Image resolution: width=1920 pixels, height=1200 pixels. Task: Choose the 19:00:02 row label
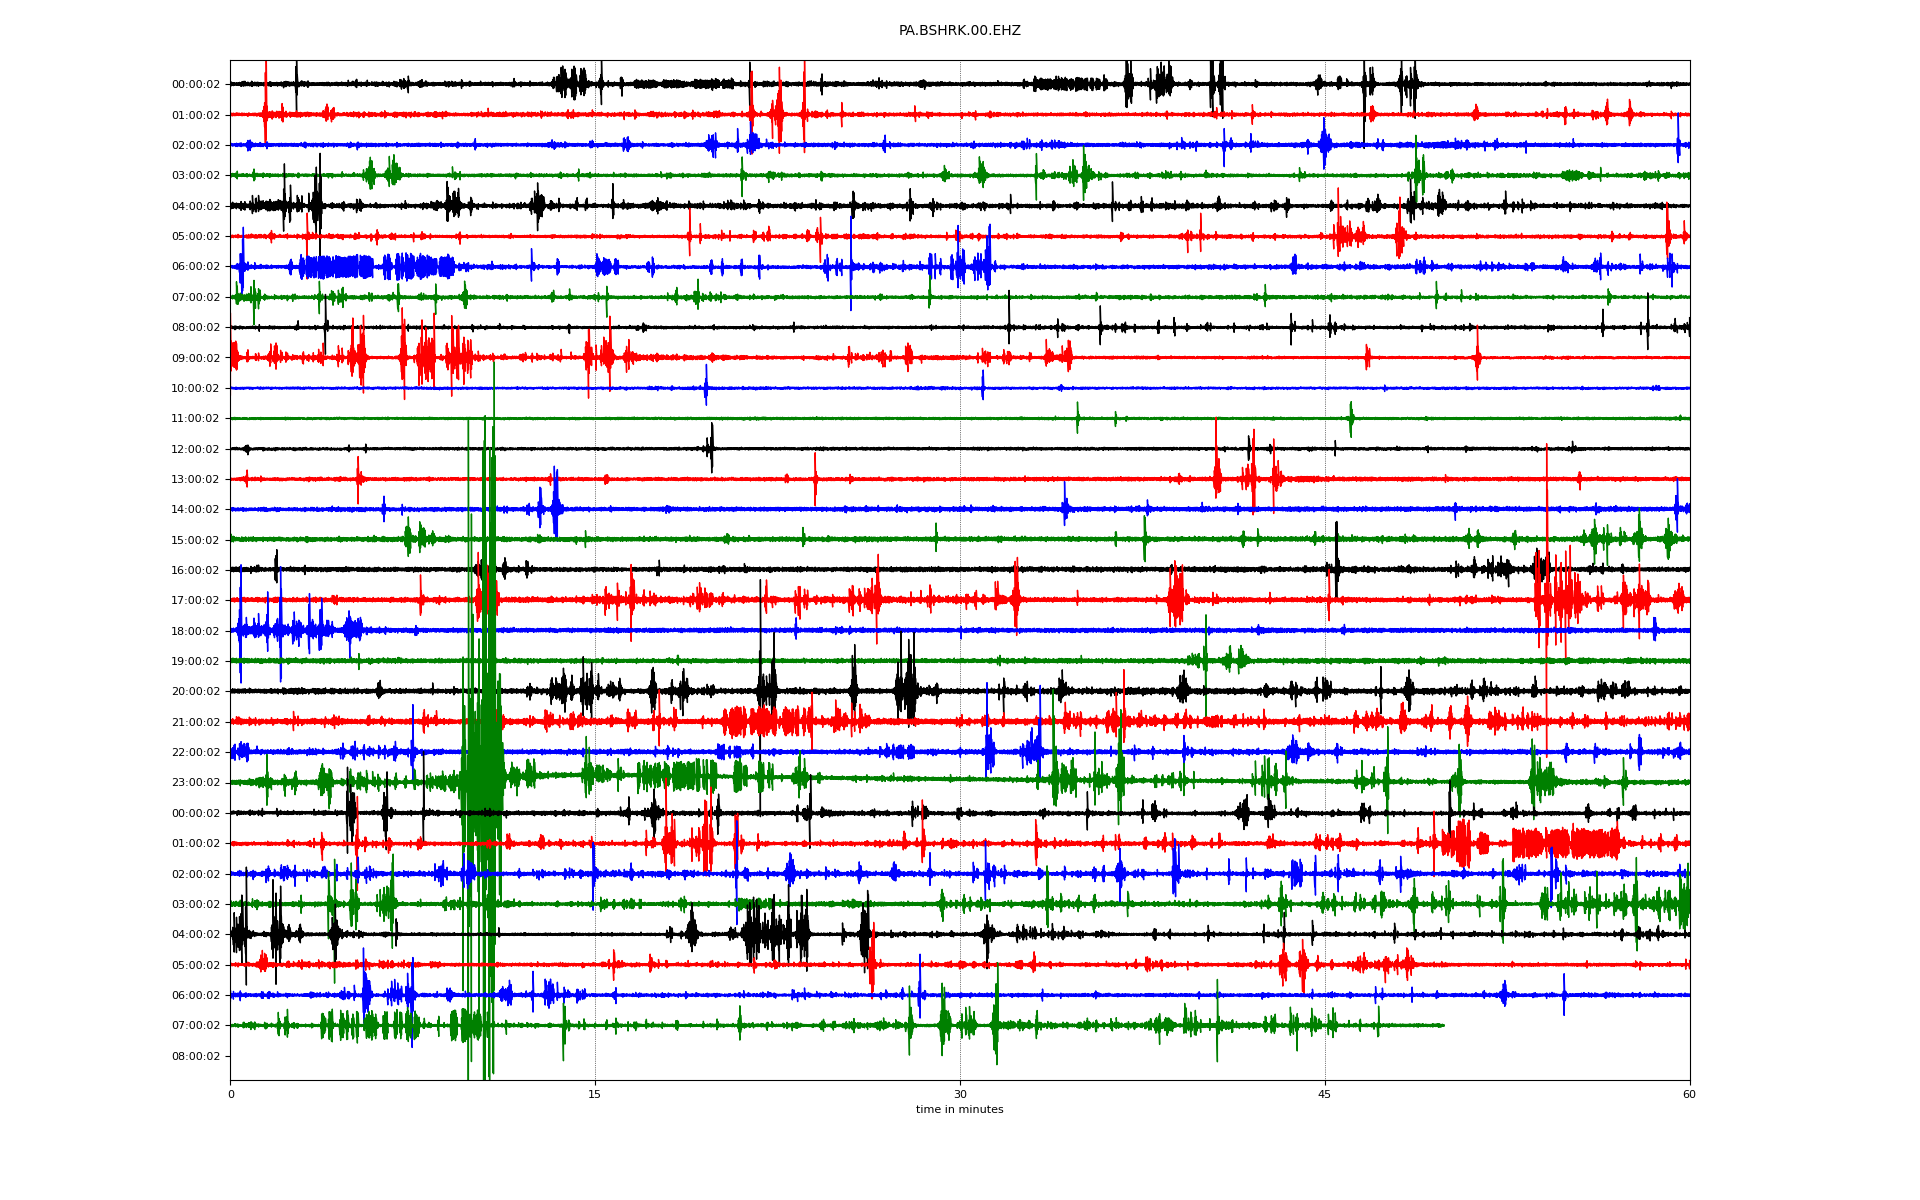(x=195, y=661)
